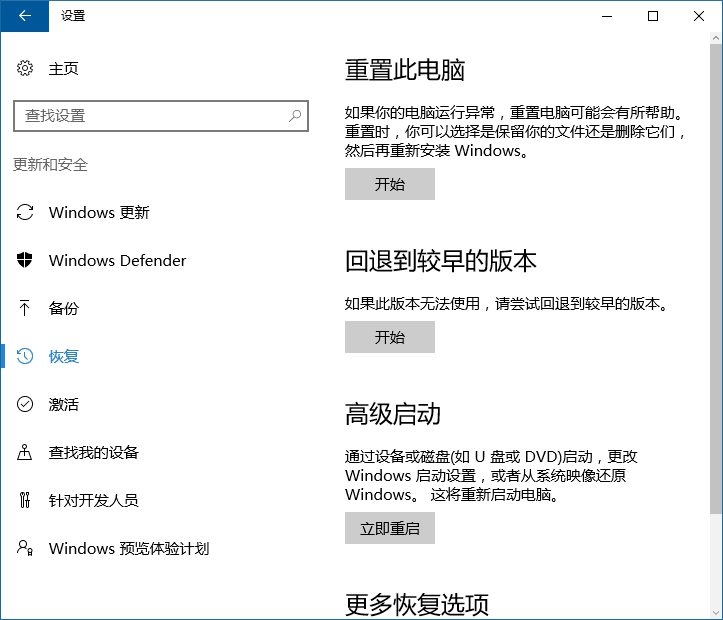The image size is (723, 620).
Task: Open the 主页 gear icon
Action: (x=25, y=69)
